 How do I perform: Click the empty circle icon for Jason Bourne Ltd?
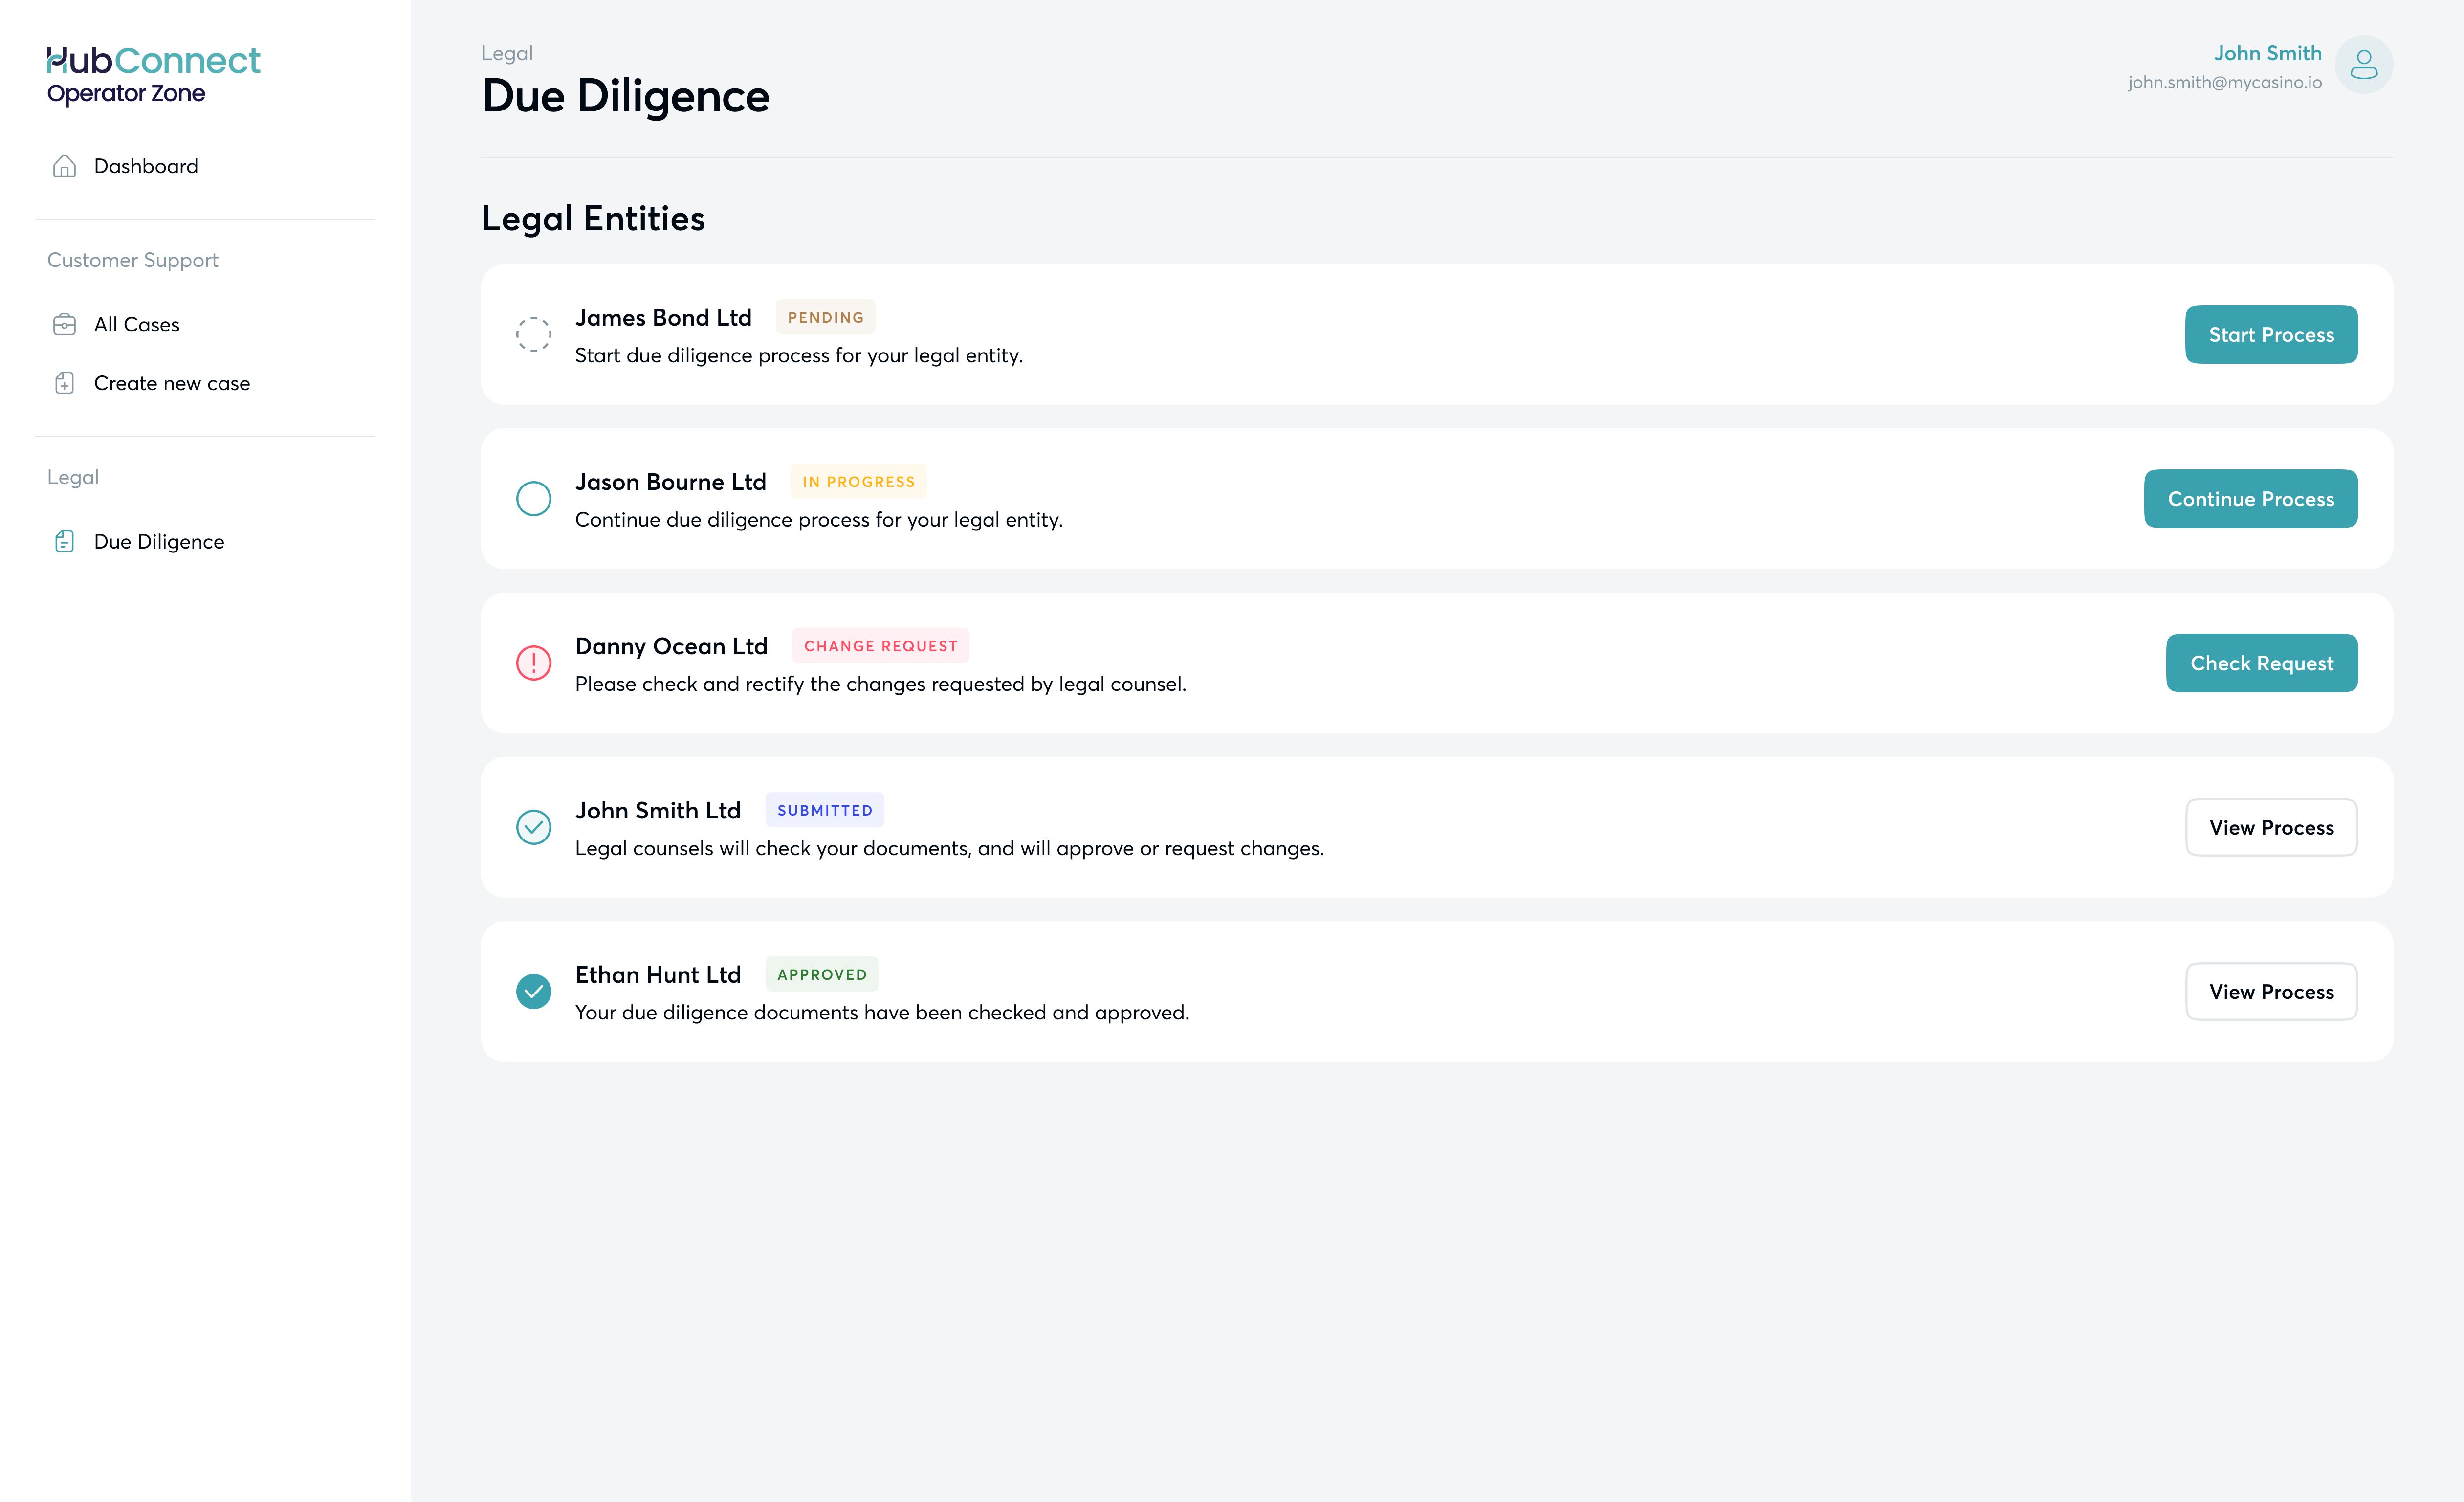533,498
